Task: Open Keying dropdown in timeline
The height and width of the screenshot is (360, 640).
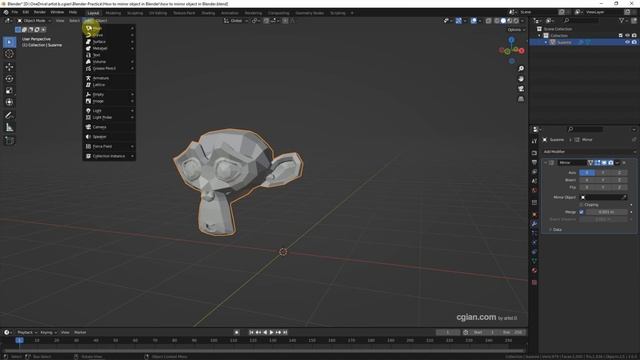Action: point(48,332)
